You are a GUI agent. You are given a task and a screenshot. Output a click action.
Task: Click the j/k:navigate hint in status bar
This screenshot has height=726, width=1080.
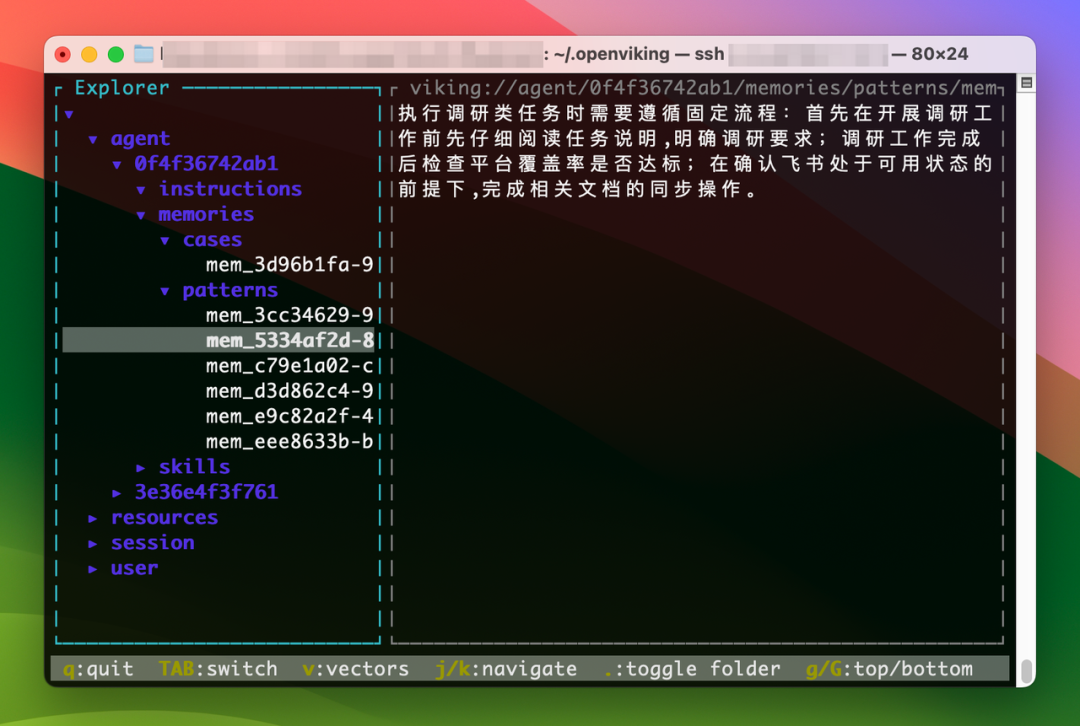[506, 669]
